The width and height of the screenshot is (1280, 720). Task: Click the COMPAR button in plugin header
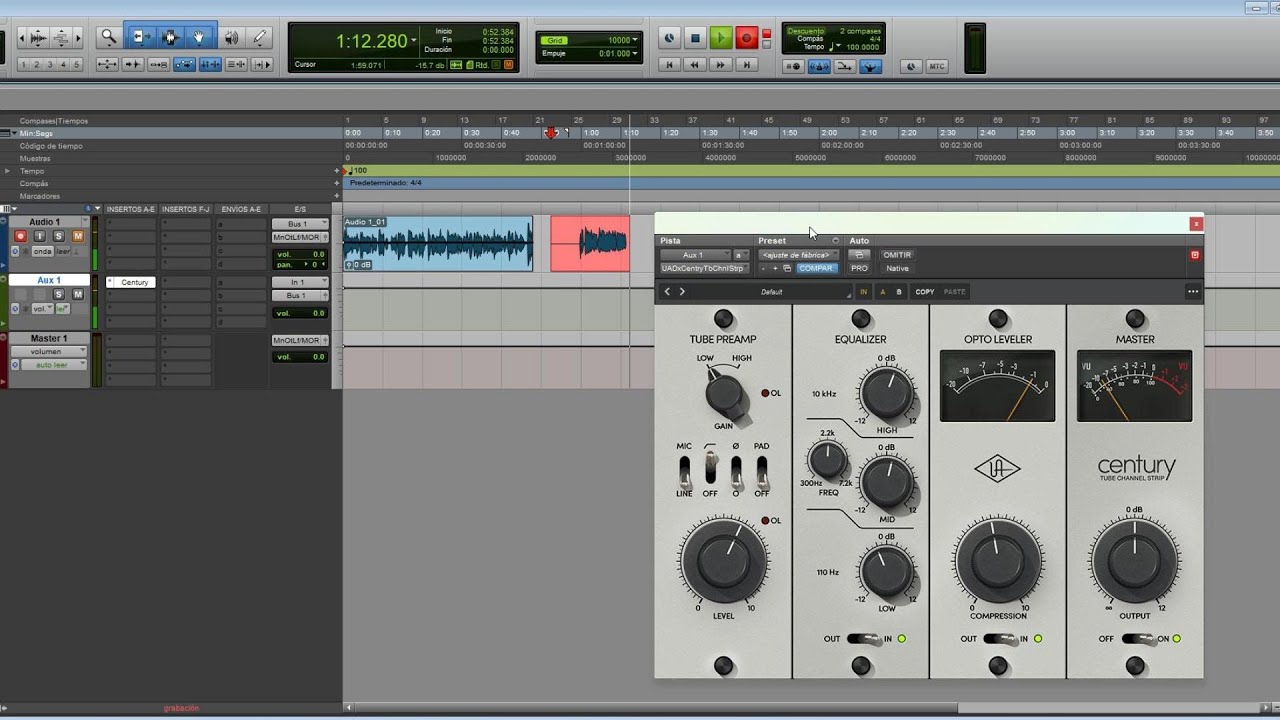(x=816, y=268)
